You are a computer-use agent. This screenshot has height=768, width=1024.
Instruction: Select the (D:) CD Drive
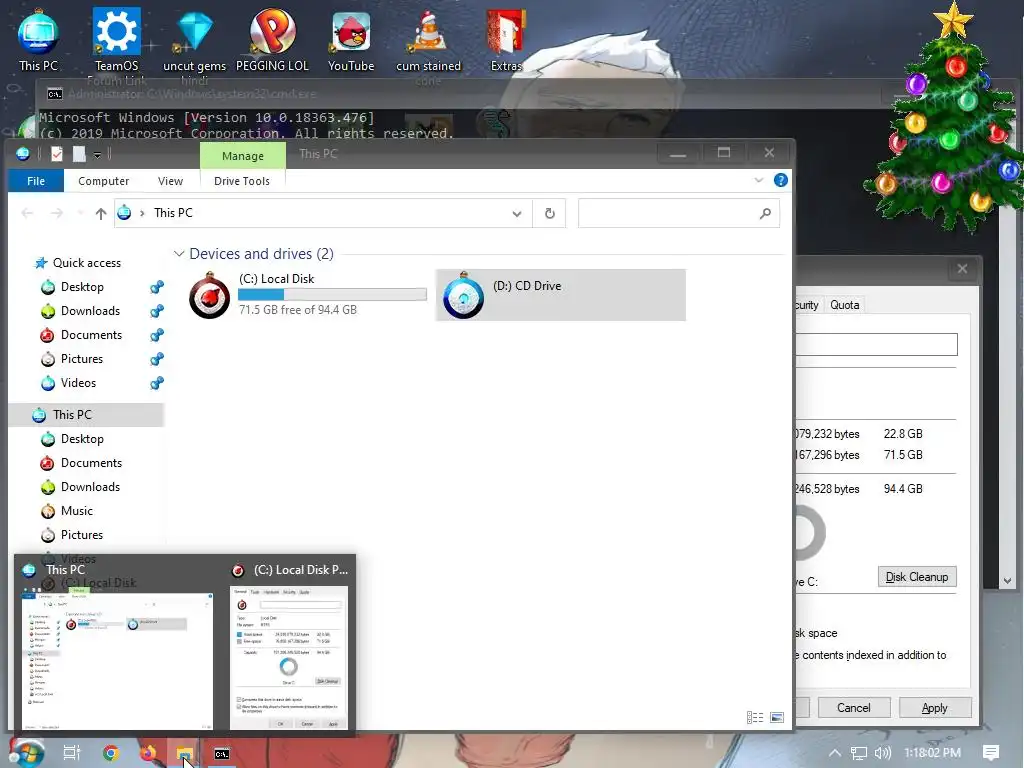tap(560, 295)
